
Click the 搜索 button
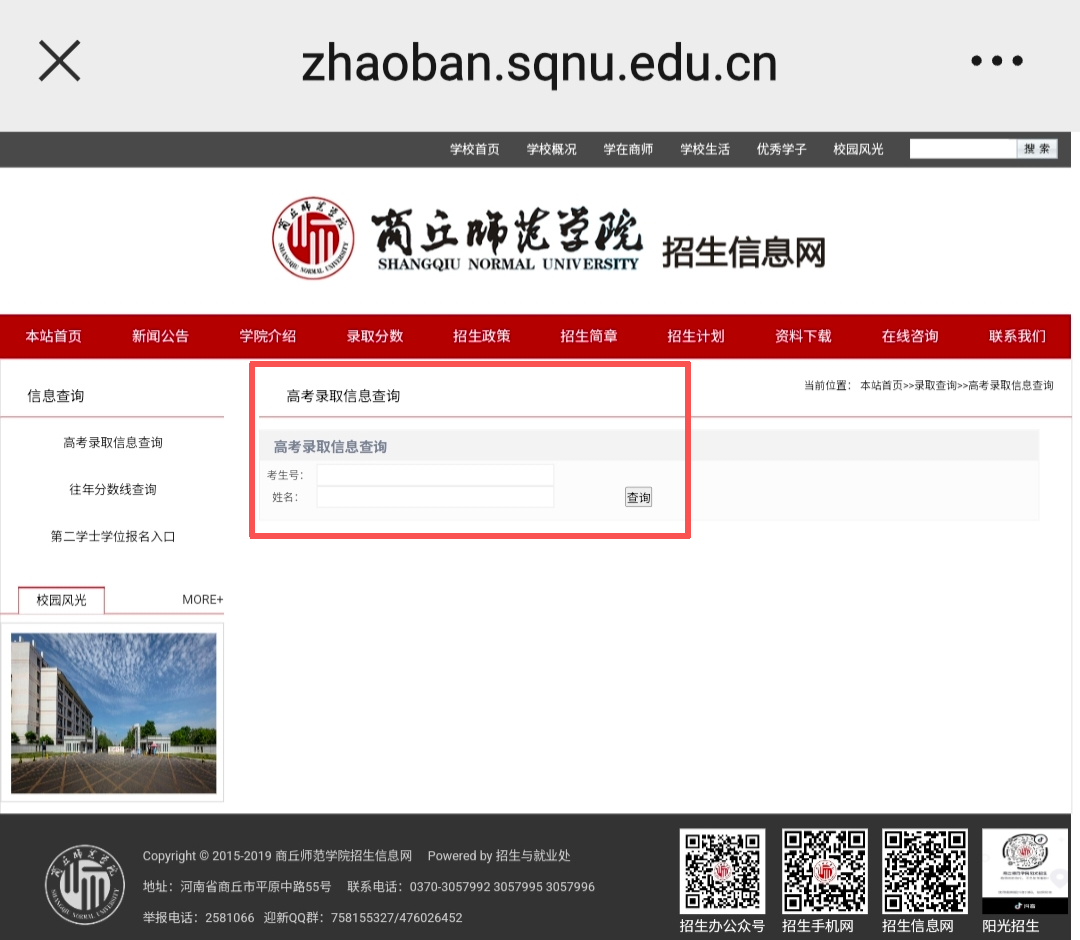tap(1037, 149)
